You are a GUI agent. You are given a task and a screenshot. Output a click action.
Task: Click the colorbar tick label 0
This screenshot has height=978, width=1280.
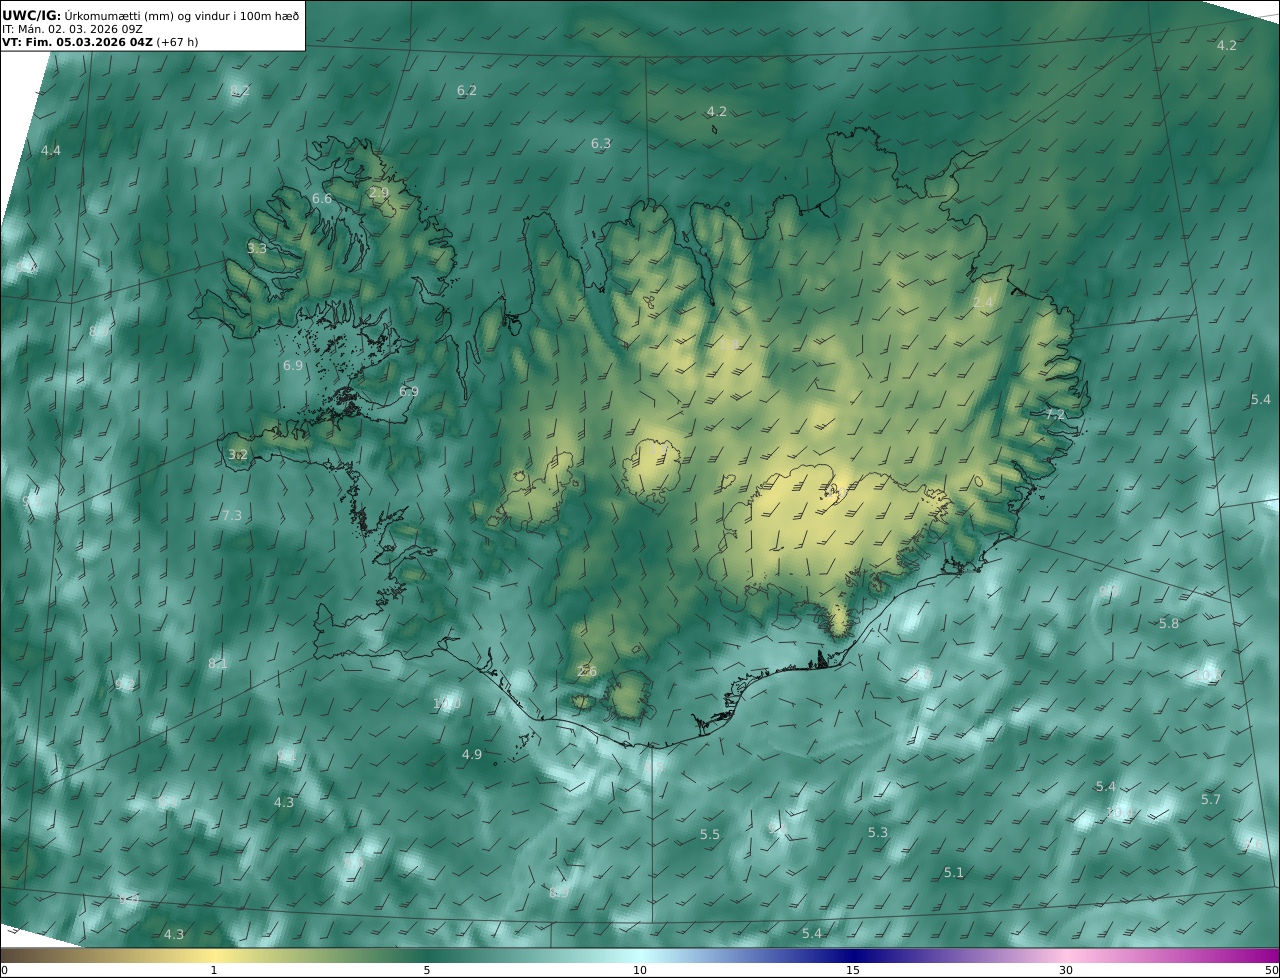click(4, 970)
